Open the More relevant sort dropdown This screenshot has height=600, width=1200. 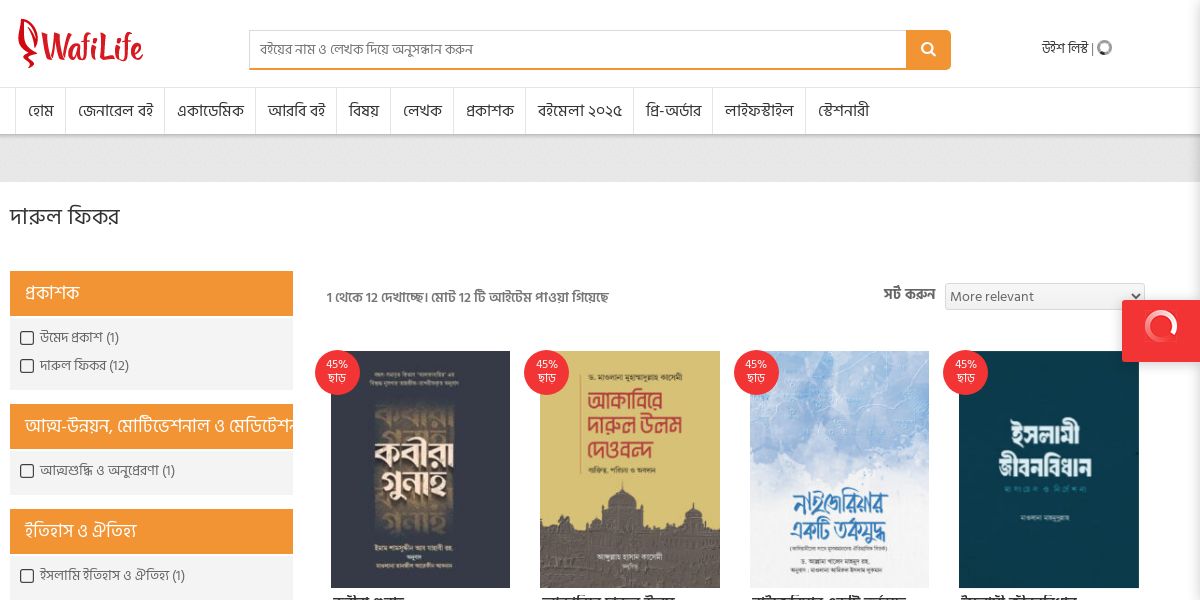pos(1044,296)
